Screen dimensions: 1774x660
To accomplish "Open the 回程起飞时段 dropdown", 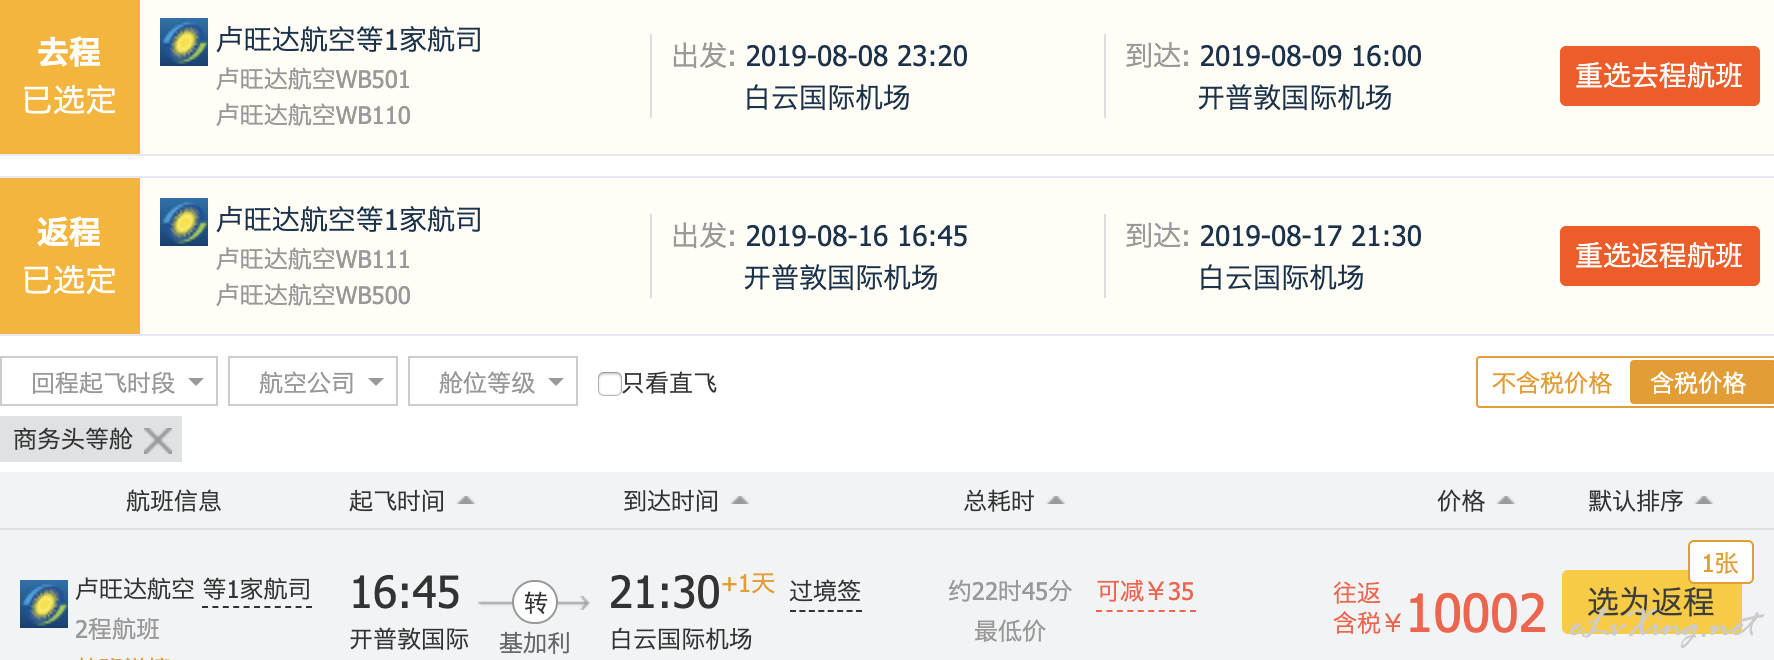I will 109,382.
